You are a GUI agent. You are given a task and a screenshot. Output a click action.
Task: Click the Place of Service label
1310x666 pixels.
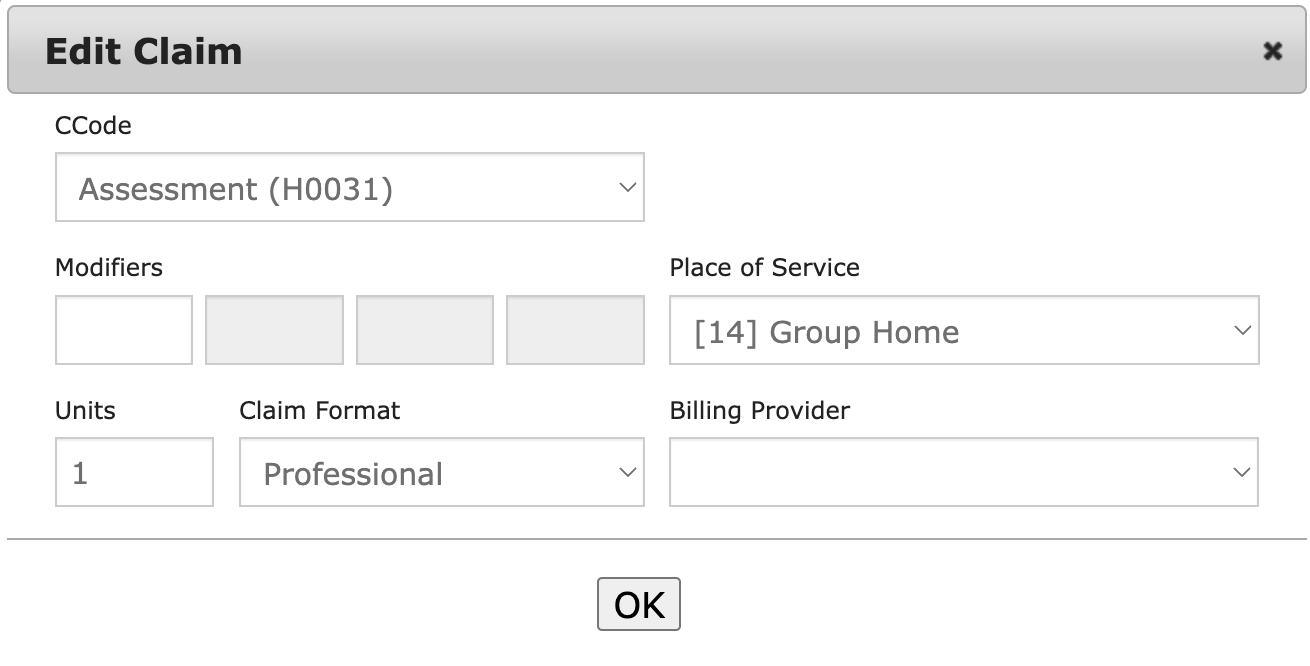coord(764,268)
